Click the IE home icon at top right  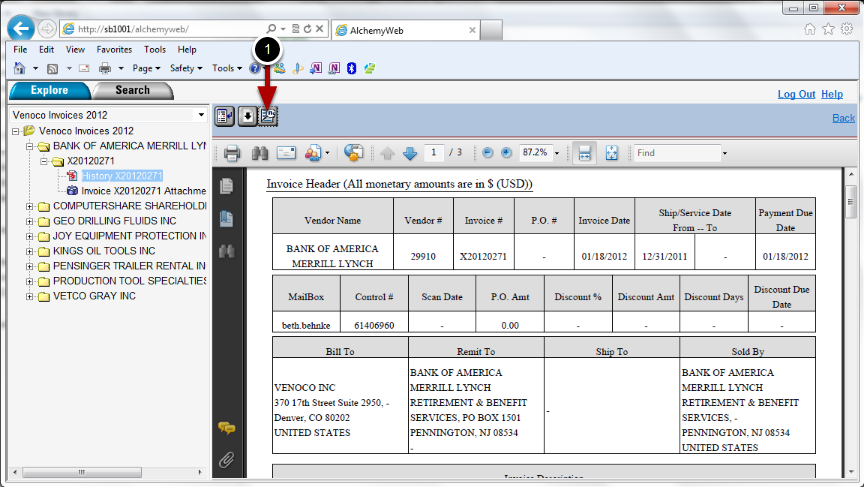tap(809, 29)
